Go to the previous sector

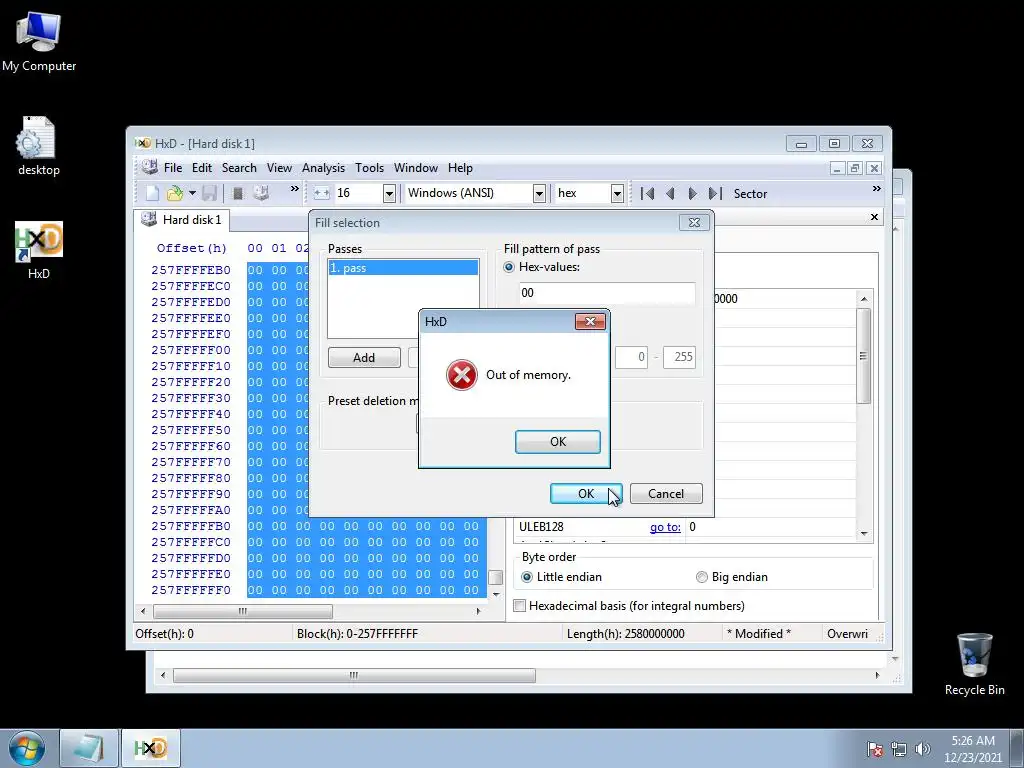coord(670,193)
